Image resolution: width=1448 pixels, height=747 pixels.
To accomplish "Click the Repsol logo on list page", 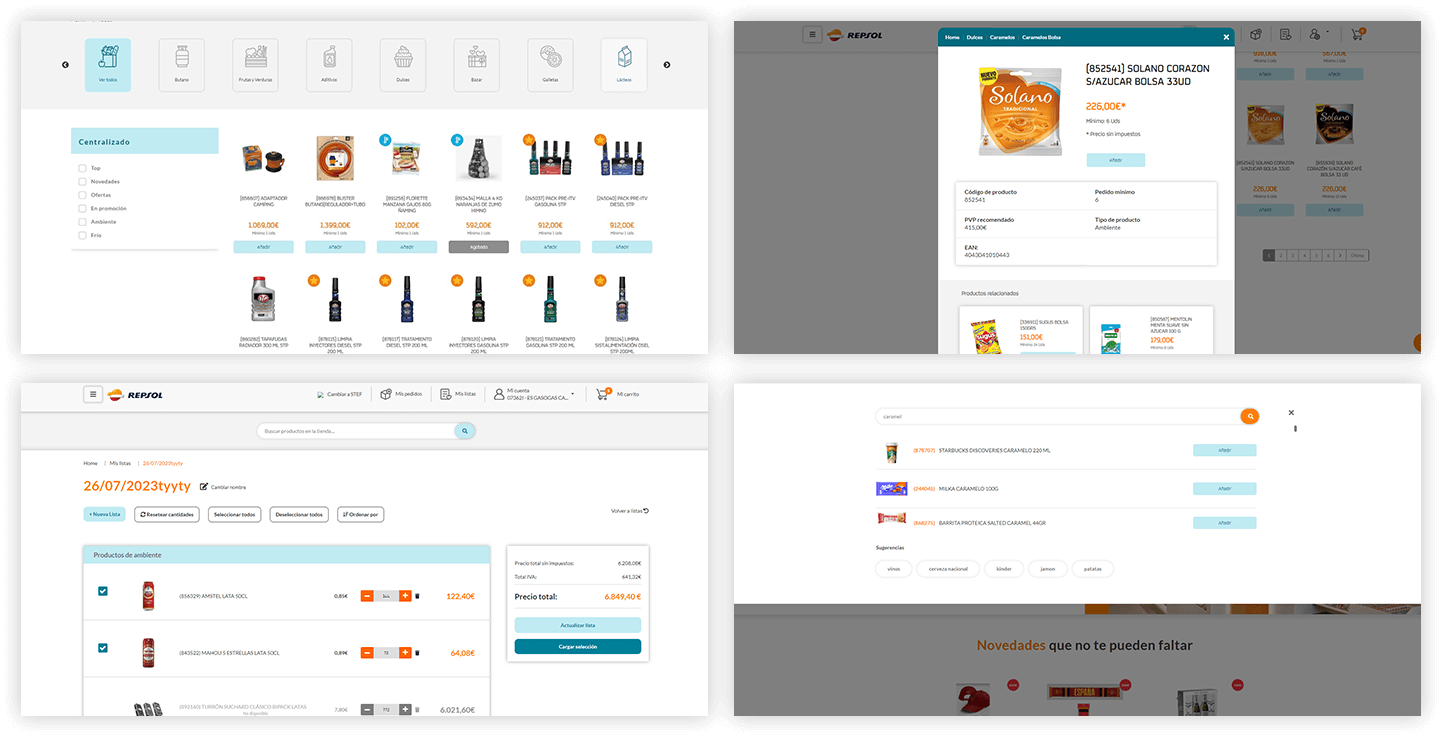I will (x=136, y=394).
